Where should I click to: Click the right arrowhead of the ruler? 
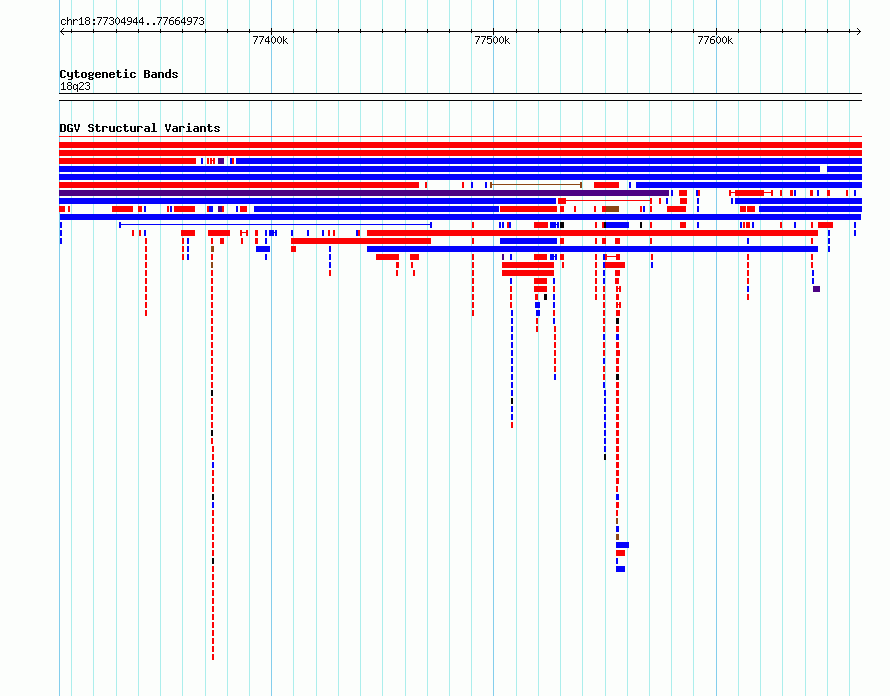859,31
